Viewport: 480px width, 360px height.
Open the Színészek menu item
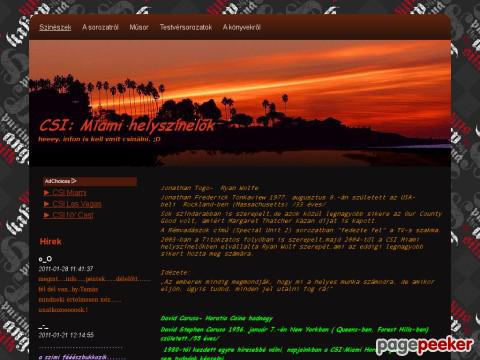[55, 27]
